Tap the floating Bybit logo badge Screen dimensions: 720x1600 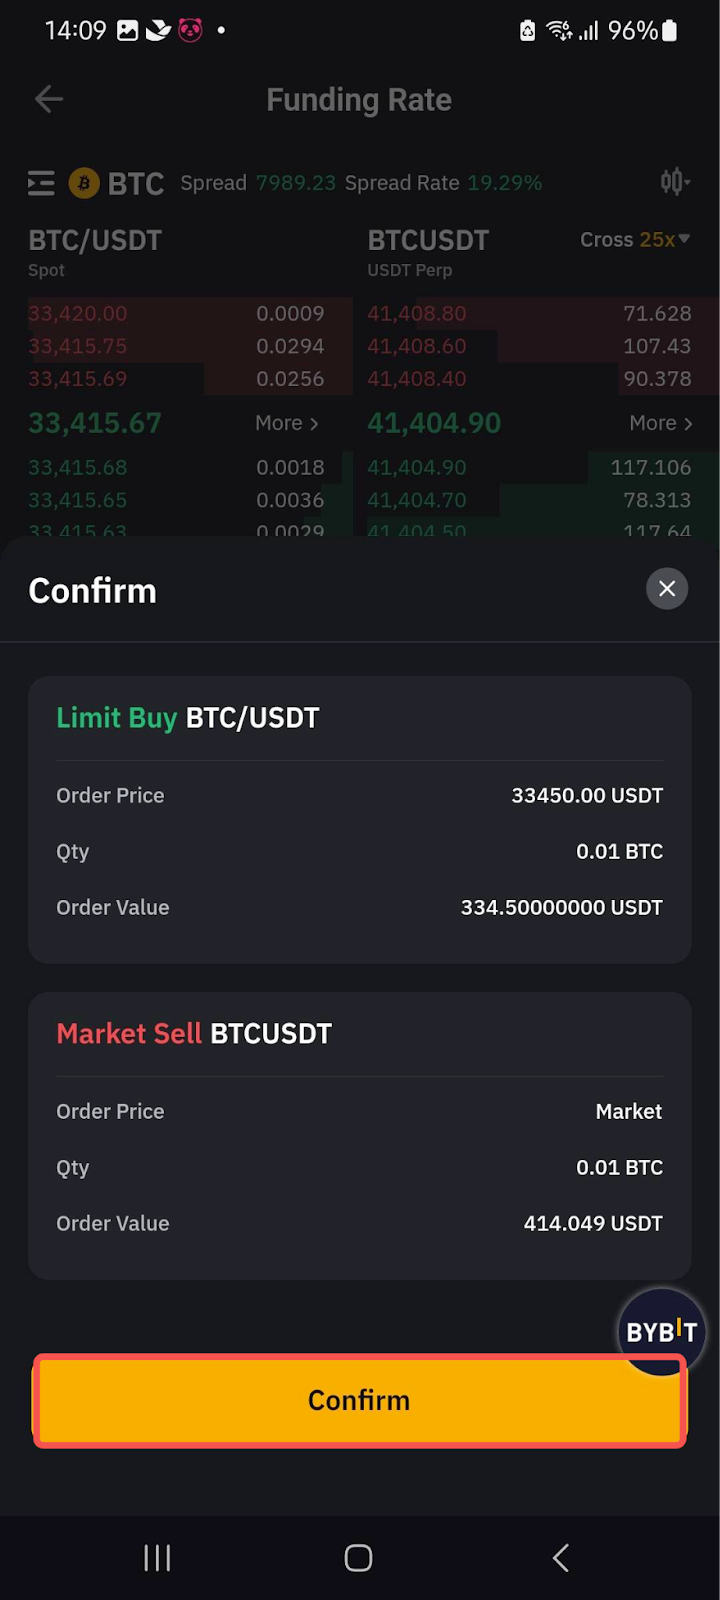661,1331
